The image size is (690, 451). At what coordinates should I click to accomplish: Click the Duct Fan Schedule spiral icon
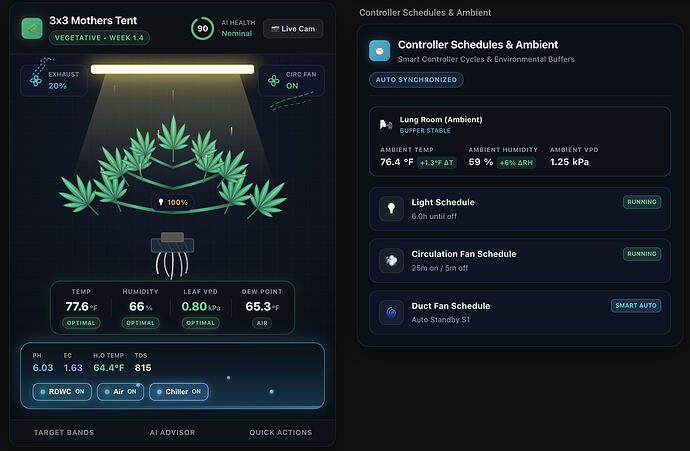coord(391,312)
